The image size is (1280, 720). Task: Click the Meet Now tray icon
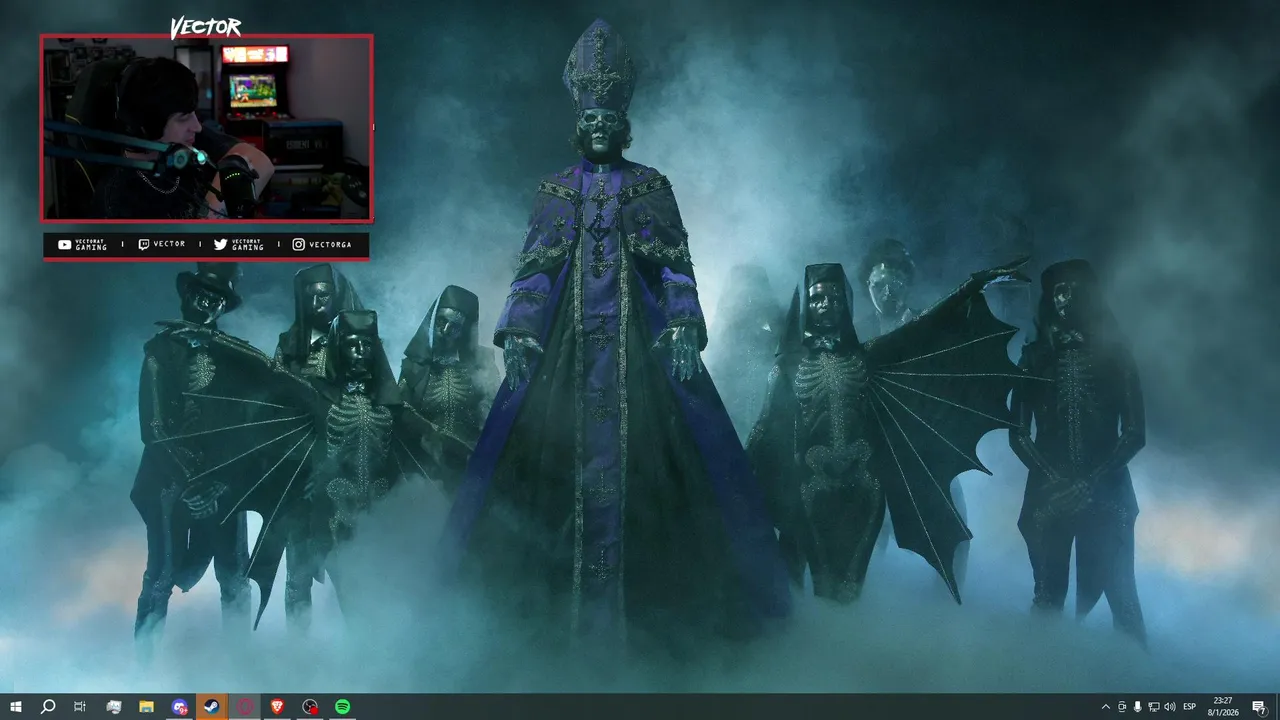1121,707
